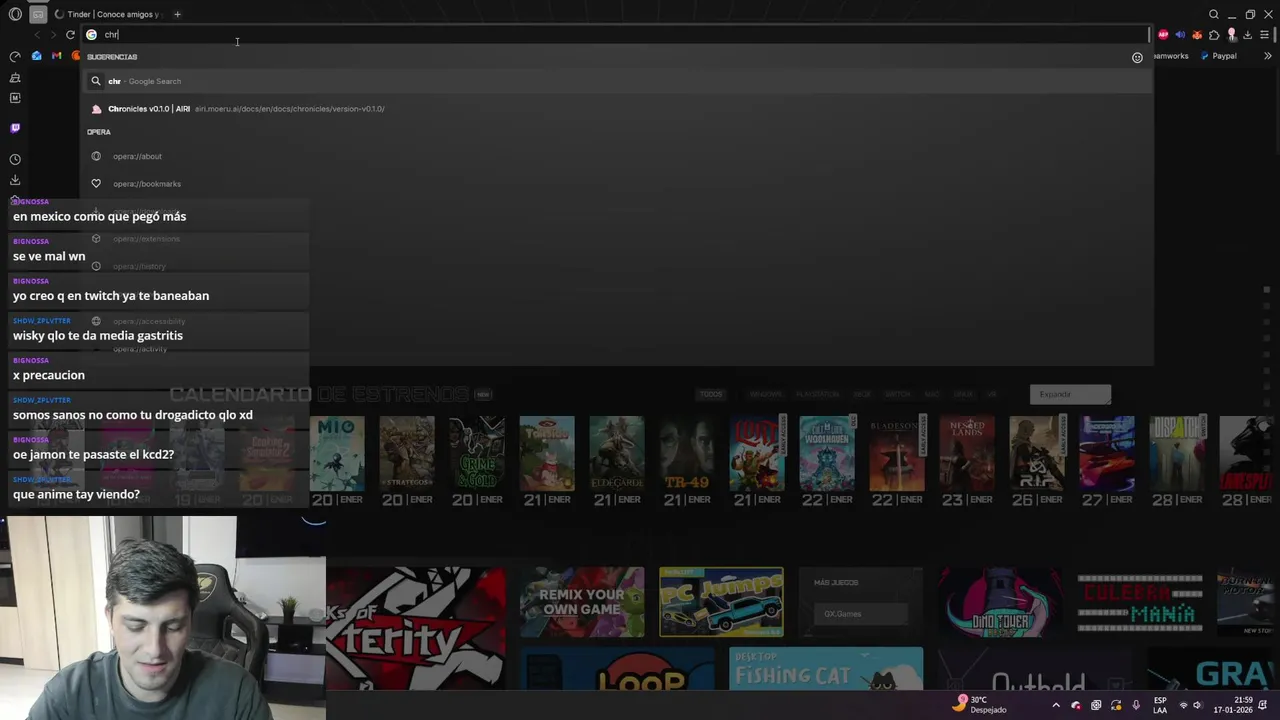Click the smiley feedback icon in suggestions
1280x720 pixels.
[x=1137, y=57]
